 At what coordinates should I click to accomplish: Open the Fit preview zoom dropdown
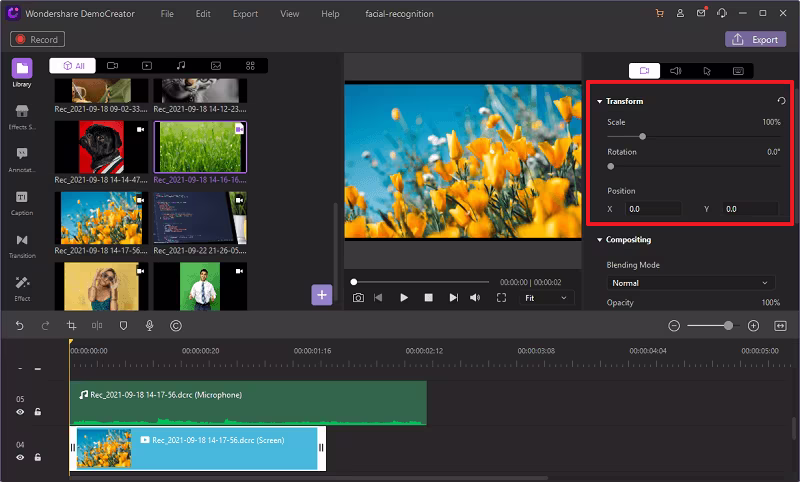click(546, 298)
